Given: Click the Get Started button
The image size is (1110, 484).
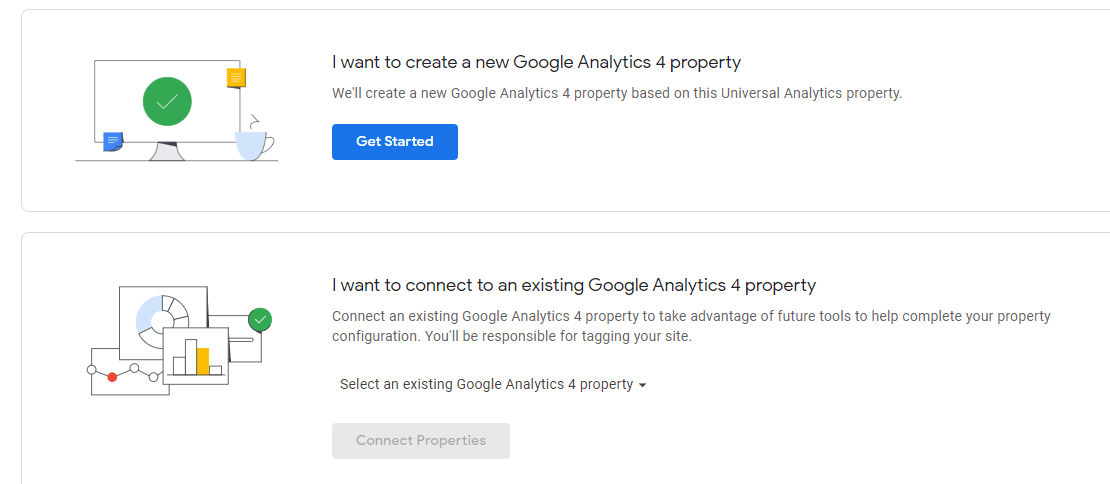Looking at the screenshot, I should pyautogui.click(x=394, y=142).
